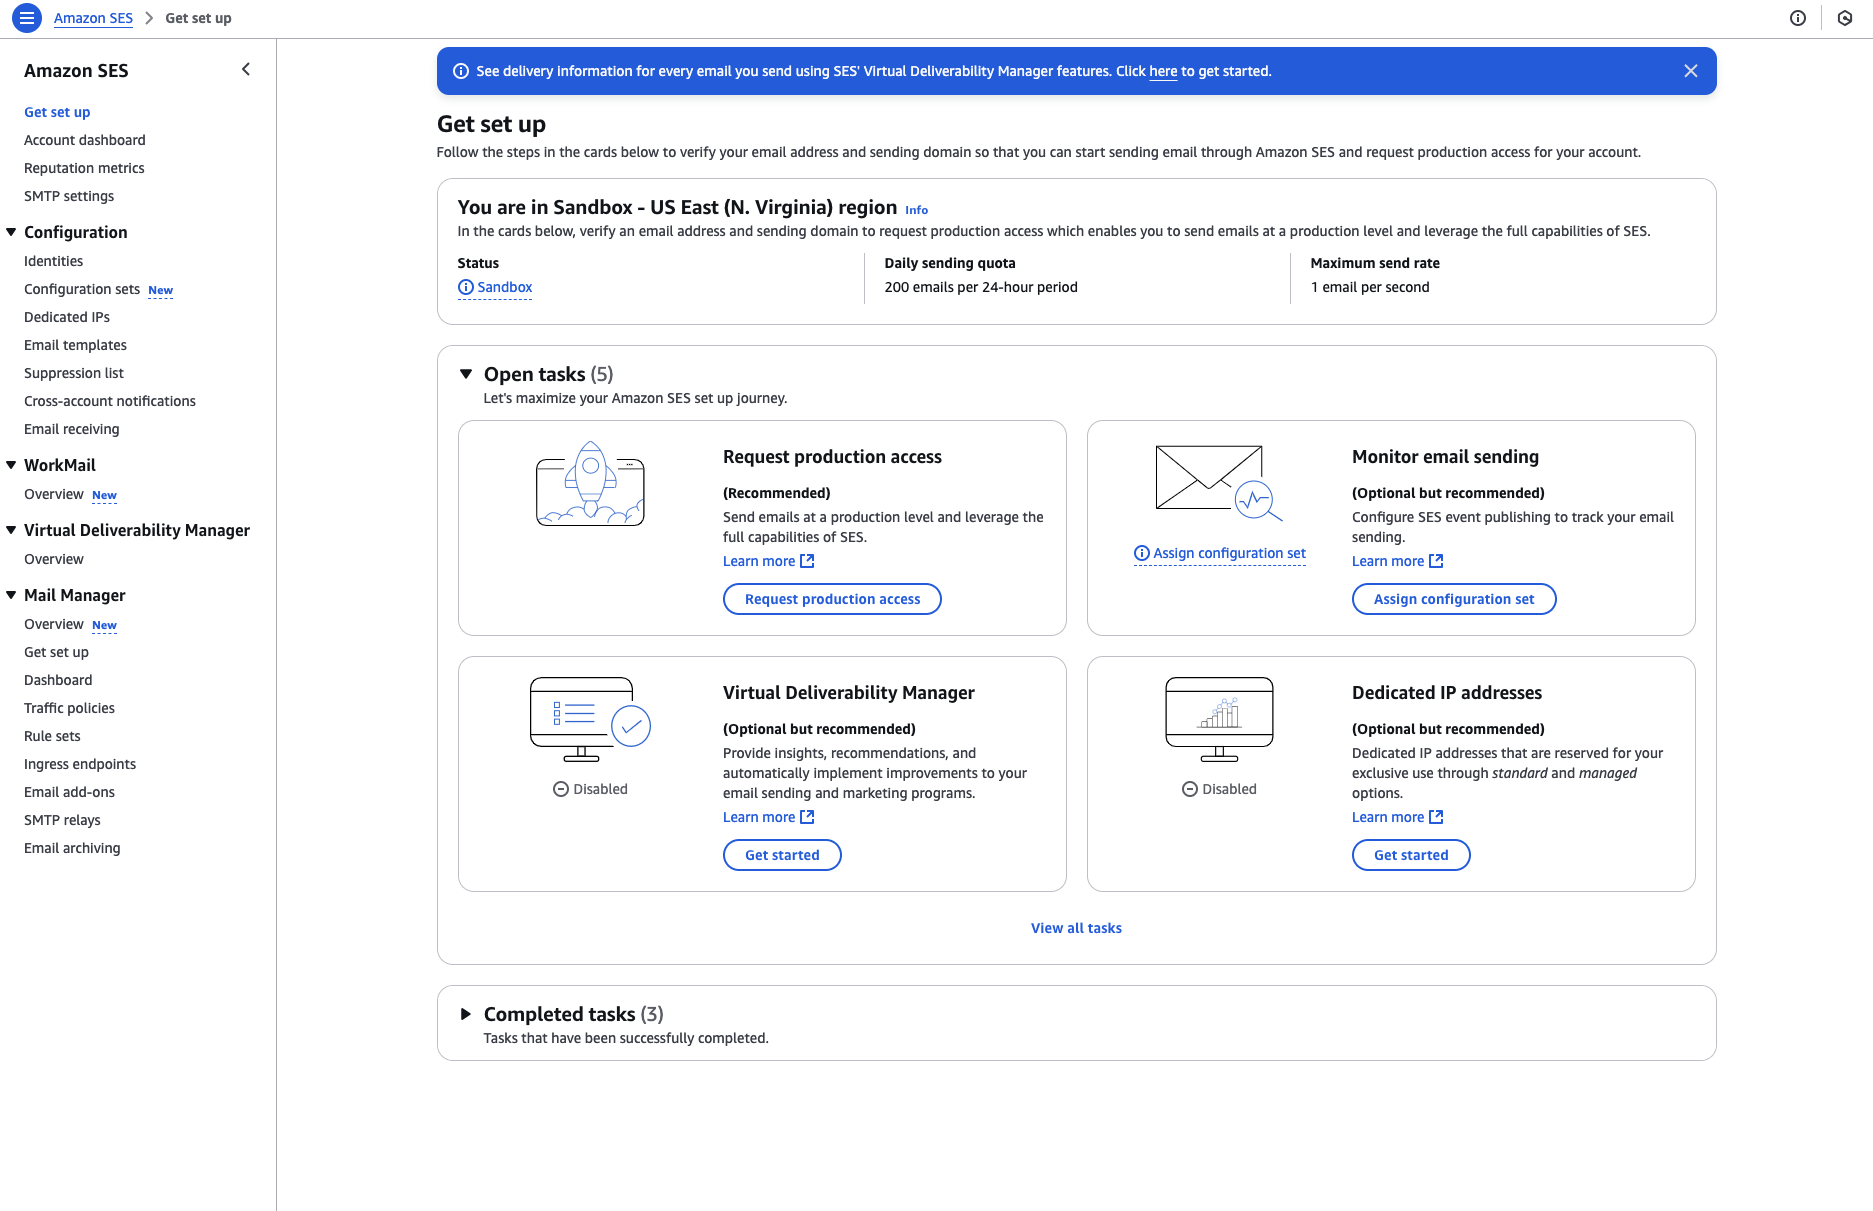Open Email receiving in sidebar

point(72,429)
